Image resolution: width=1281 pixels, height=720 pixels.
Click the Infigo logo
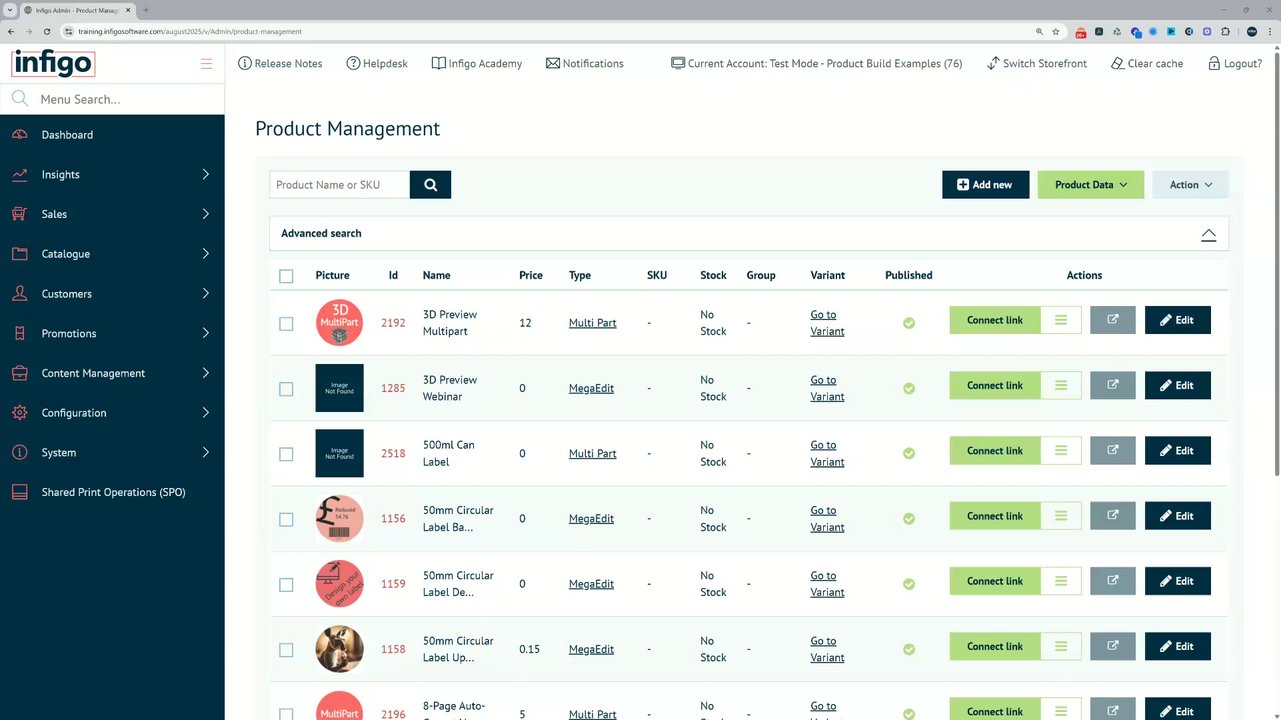(53, 63)
